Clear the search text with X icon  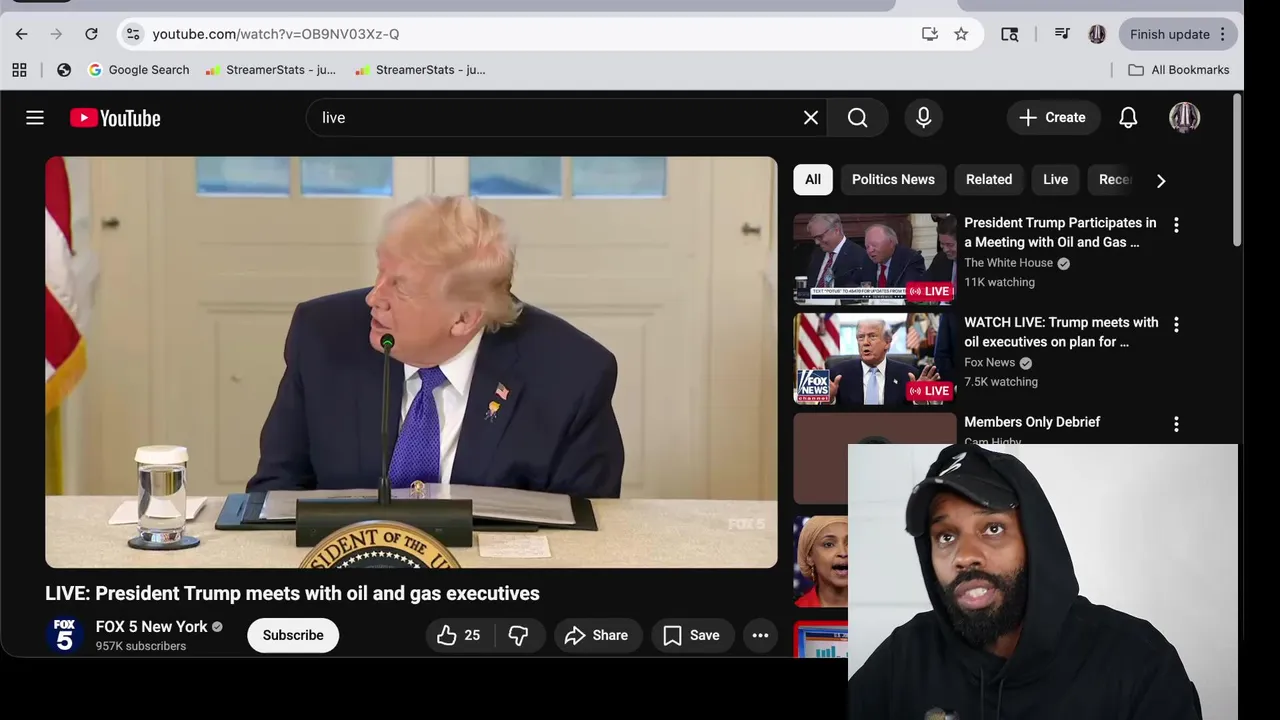[811, 118]
